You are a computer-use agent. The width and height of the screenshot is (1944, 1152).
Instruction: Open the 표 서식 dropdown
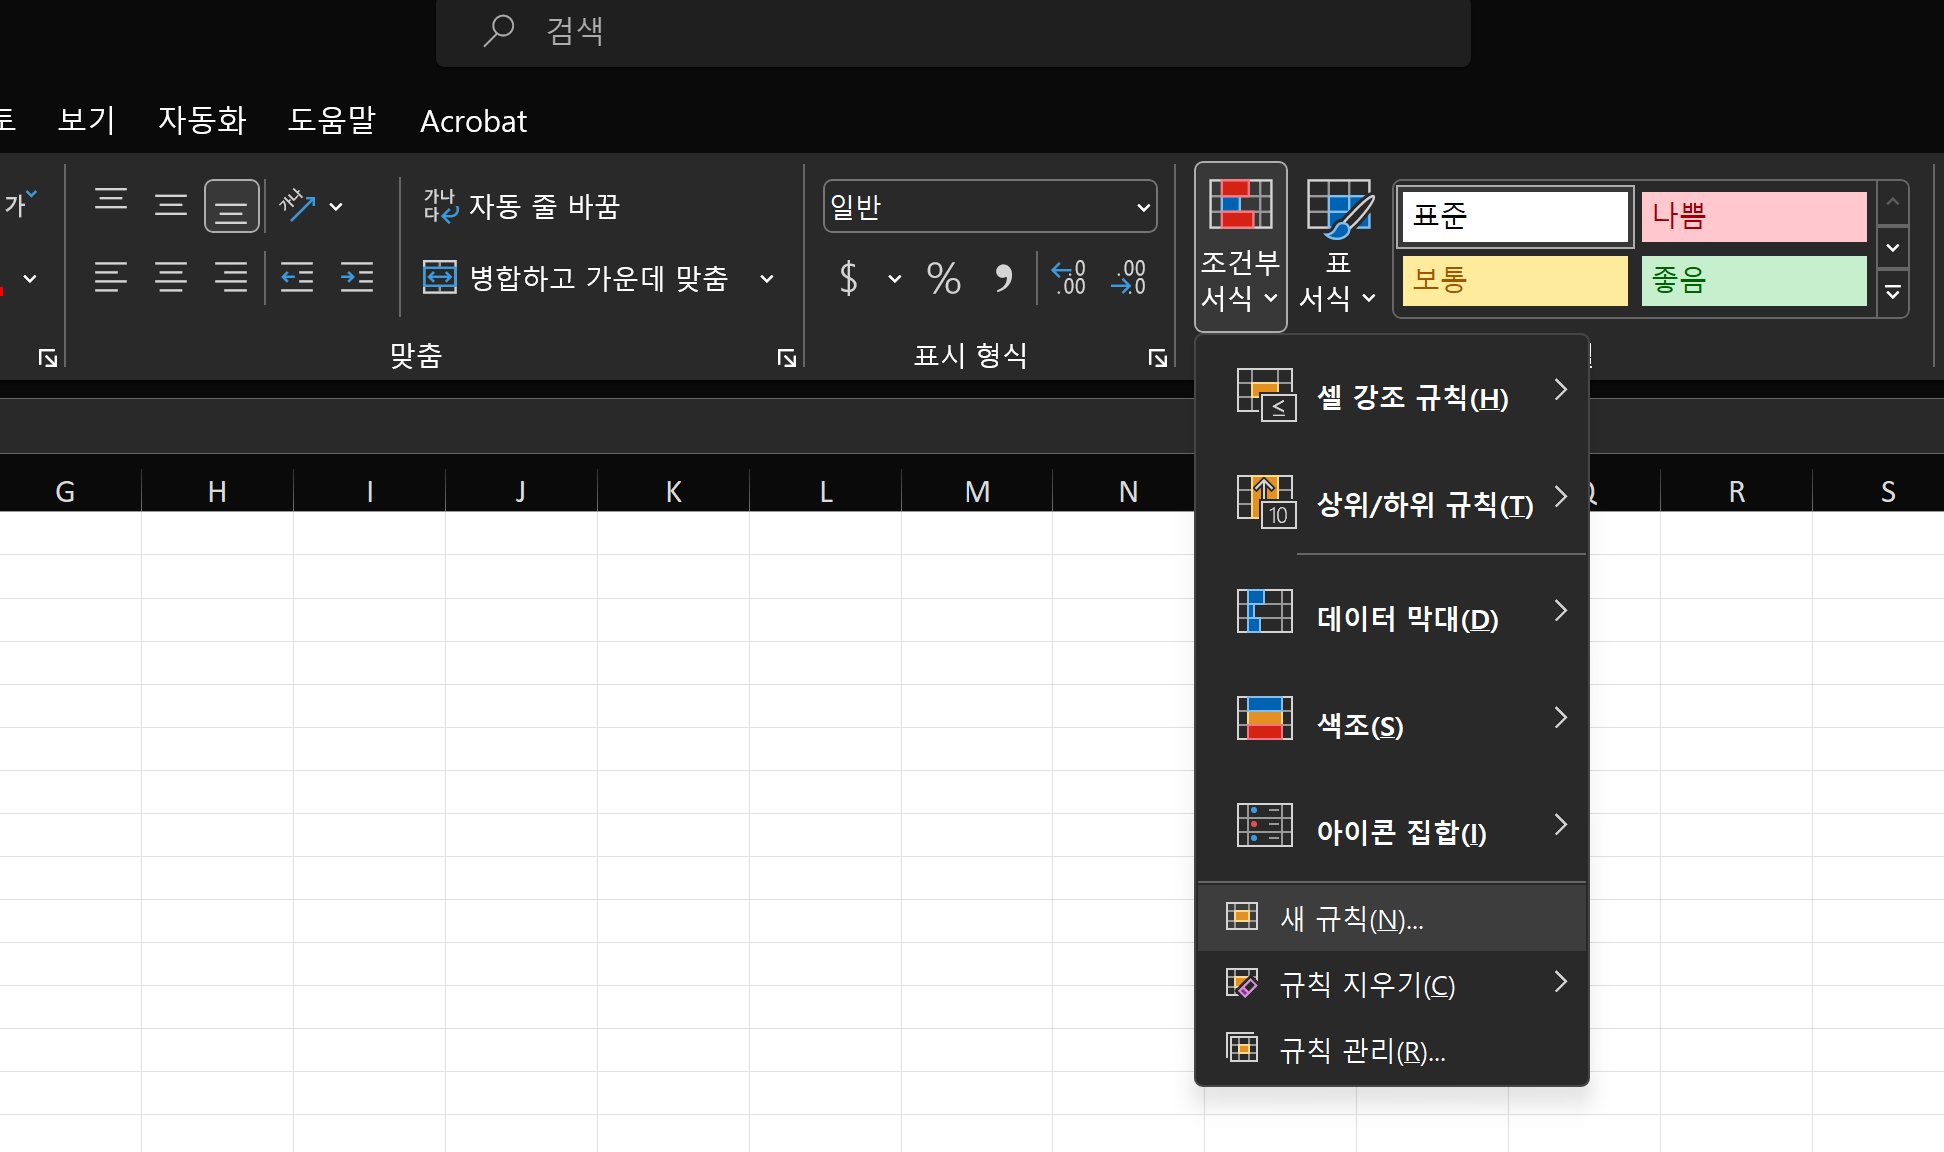[x=1338, y=246]
